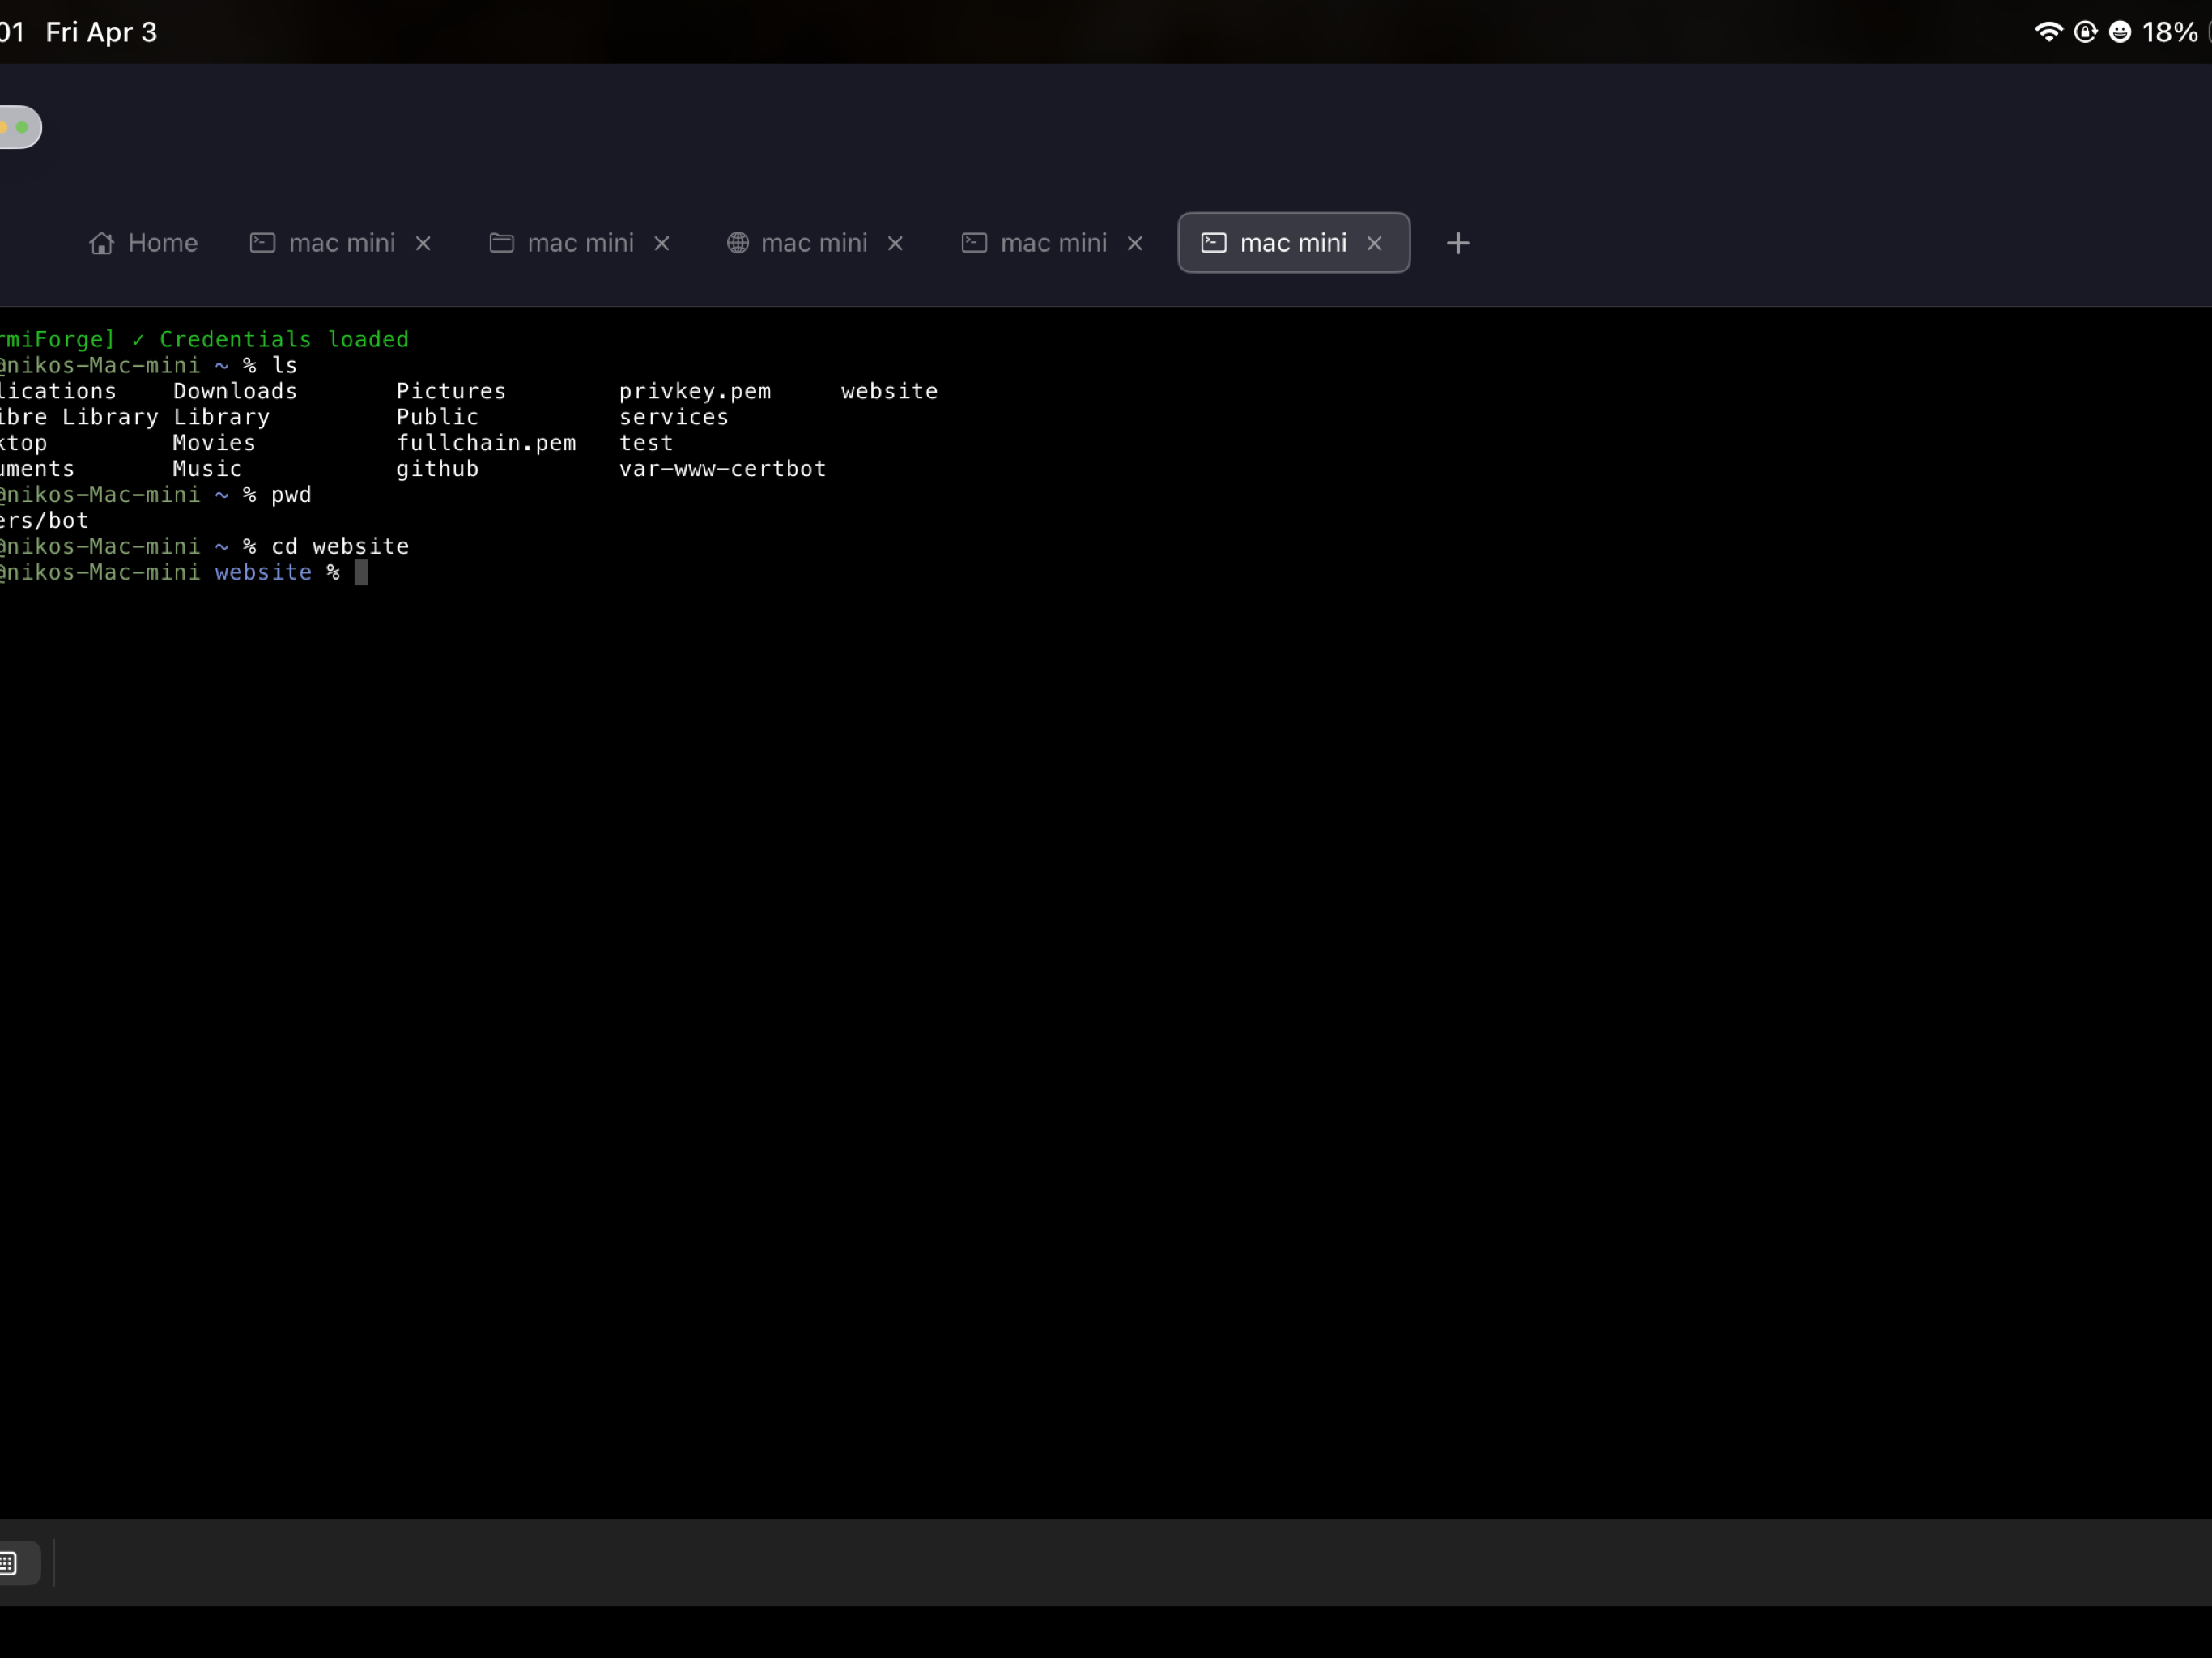Close the globe mac mini tab
Screen dimensions: 2212x1658
pos(894,243)
